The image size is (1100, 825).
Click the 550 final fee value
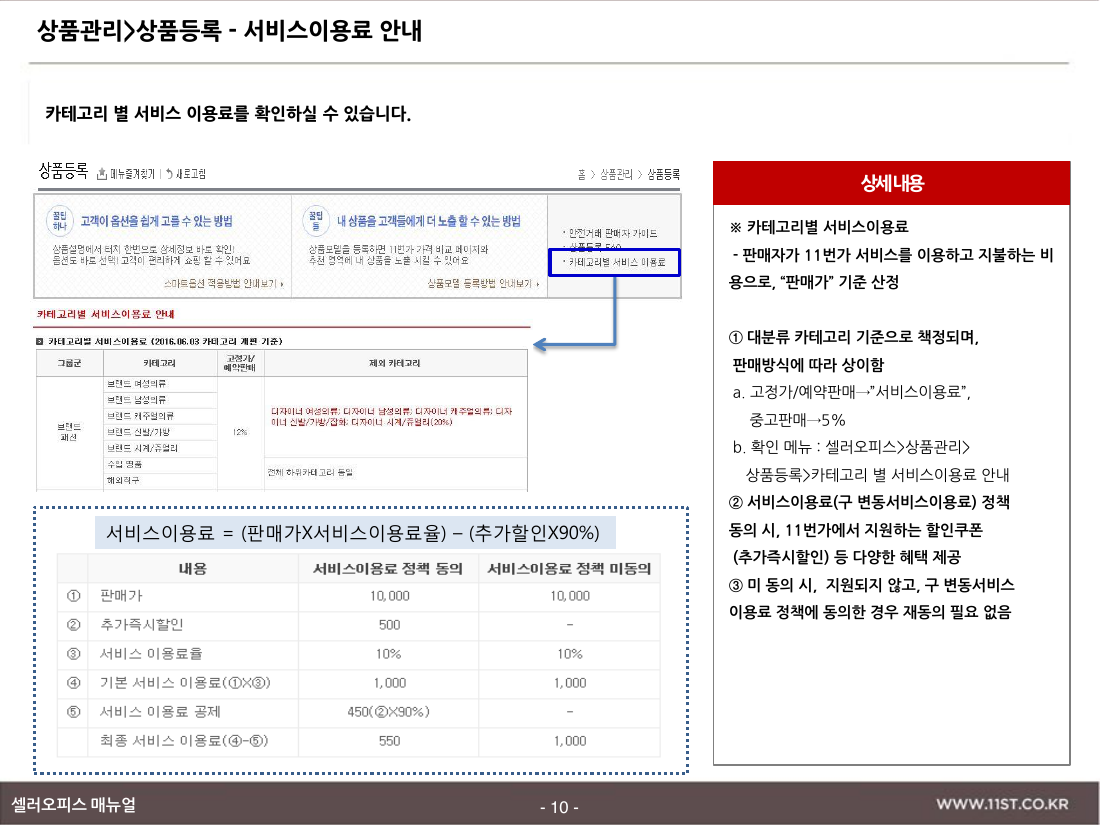pyautogui.click(x=389, y=741)
